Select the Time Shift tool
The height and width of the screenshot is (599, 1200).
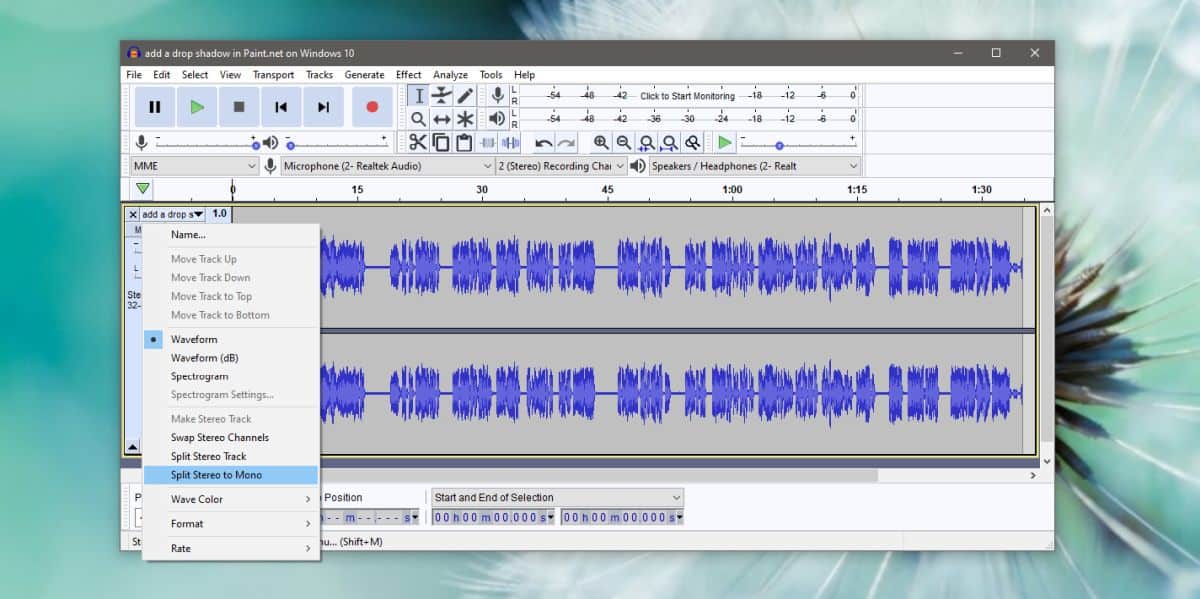[x=442, y=119]
